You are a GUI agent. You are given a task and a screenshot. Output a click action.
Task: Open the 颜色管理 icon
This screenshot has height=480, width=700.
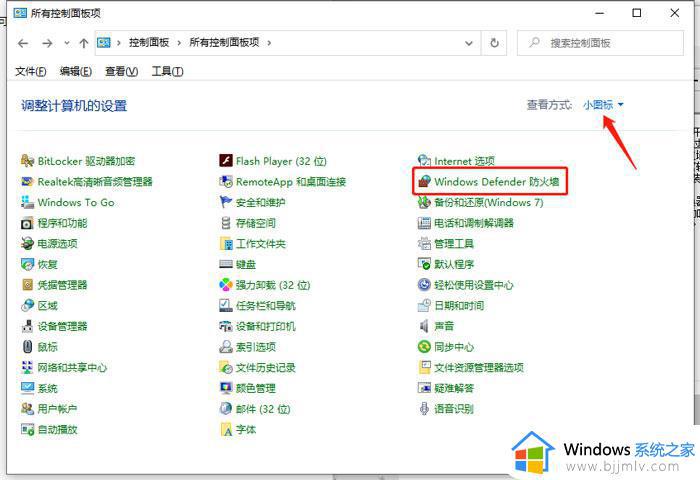click(x=226, y=388)
